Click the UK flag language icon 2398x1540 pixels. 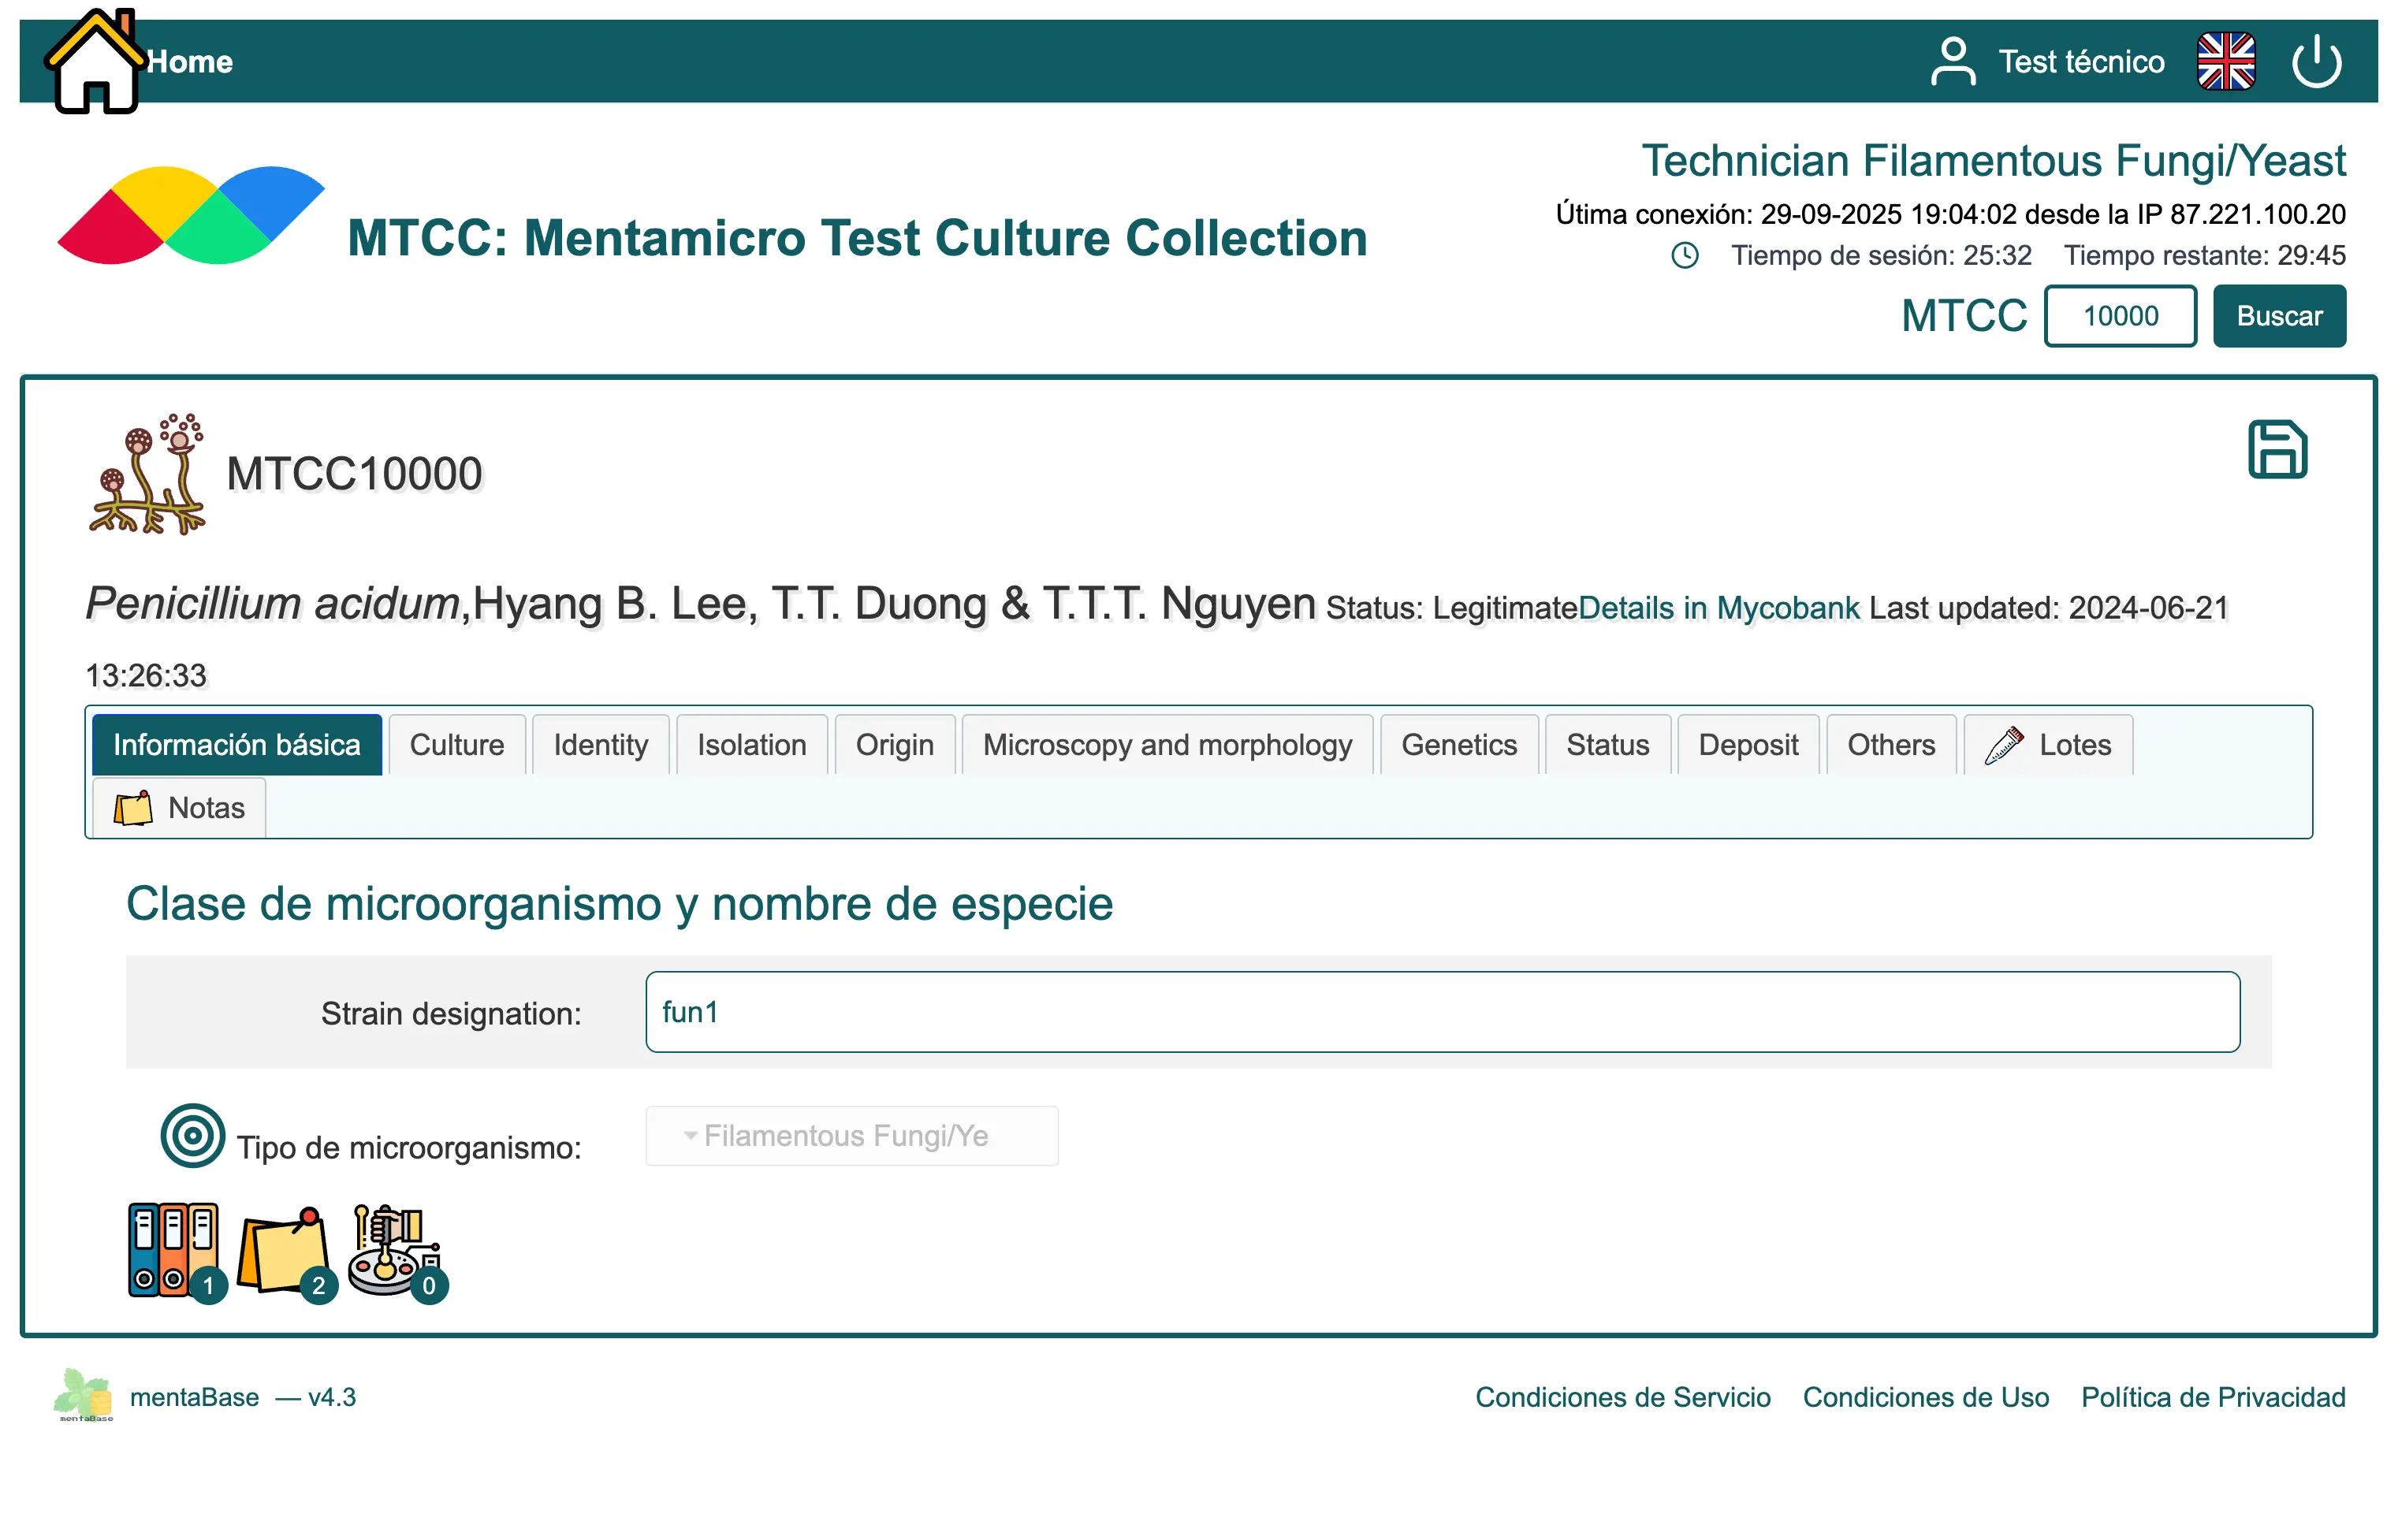pyautogui.click(x=2225, y=62)
